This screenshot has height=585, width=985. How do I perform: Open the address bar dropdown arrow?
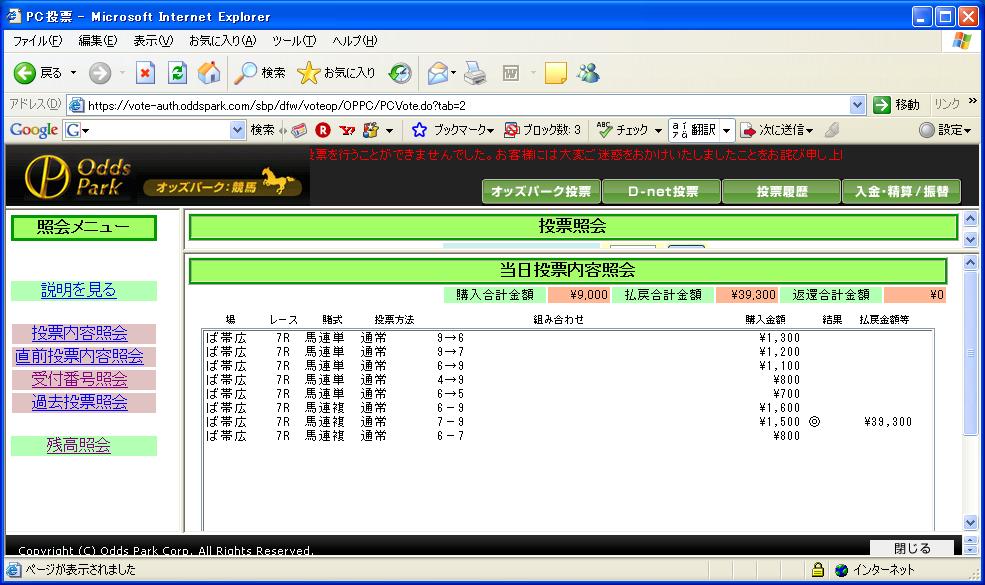[x=857, y=105]
